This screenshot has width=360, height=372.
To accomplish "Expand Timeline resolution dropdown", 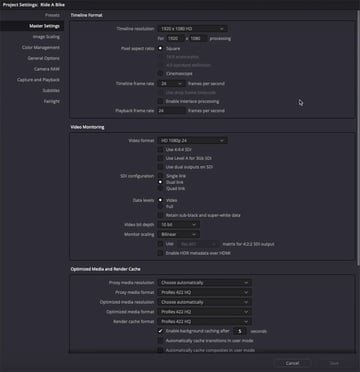I will (x=192, y=29).
